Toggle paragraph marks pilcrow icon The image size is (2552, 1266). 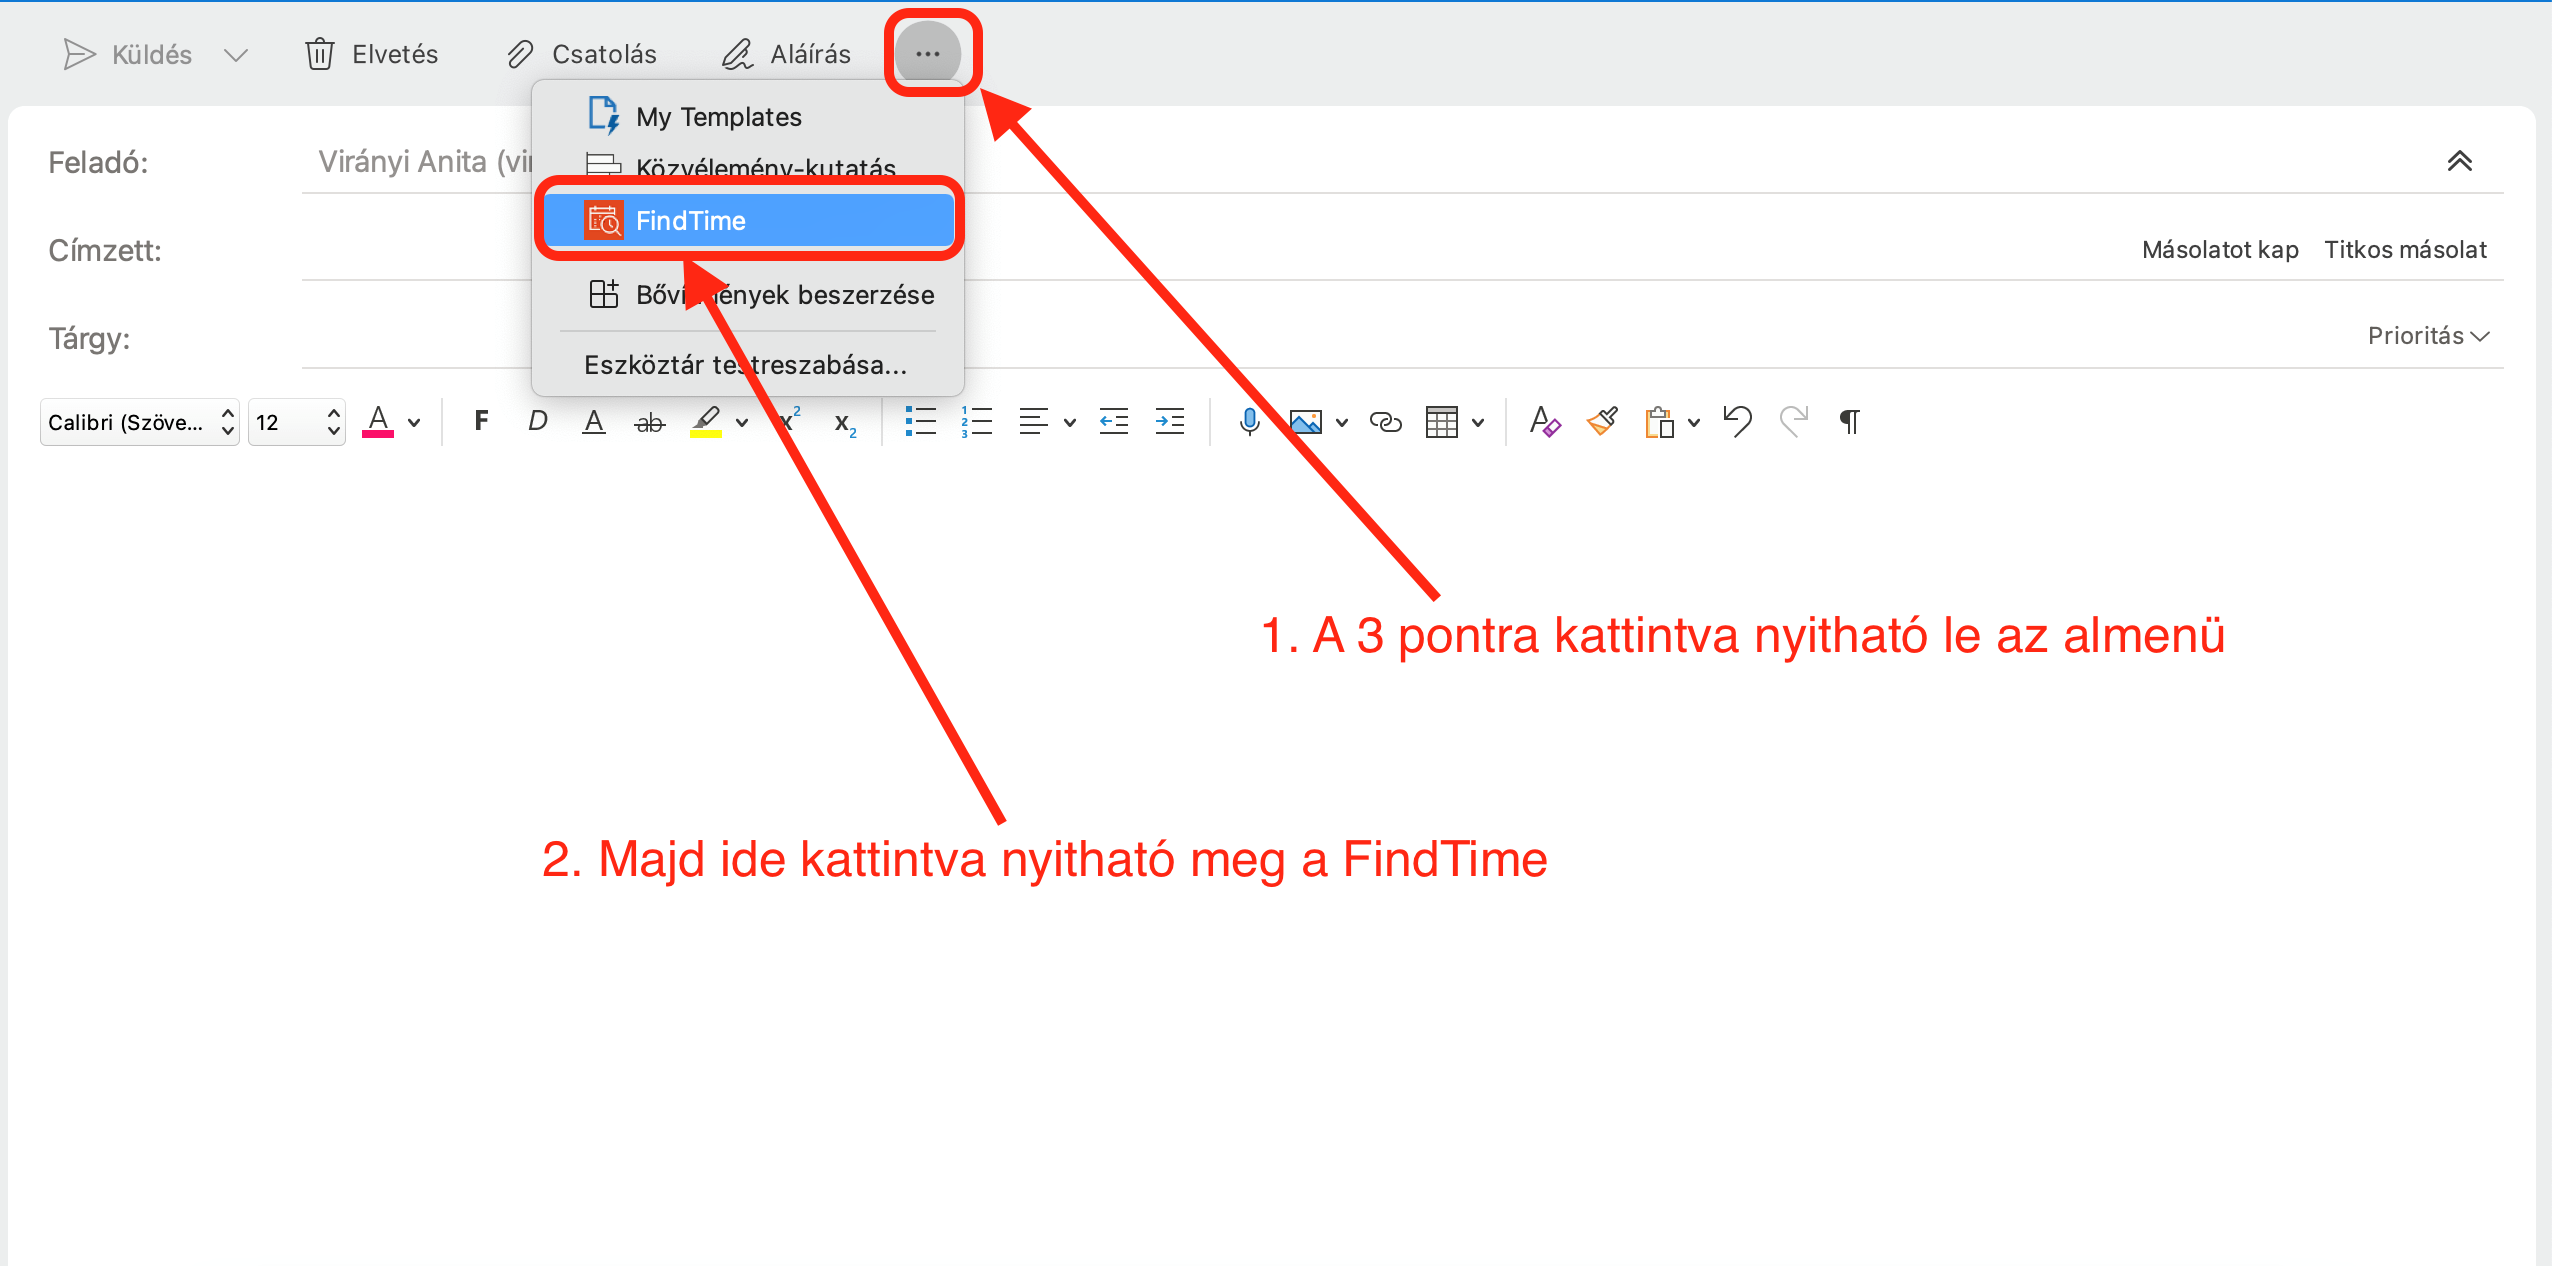click(x=1850, y=422)
